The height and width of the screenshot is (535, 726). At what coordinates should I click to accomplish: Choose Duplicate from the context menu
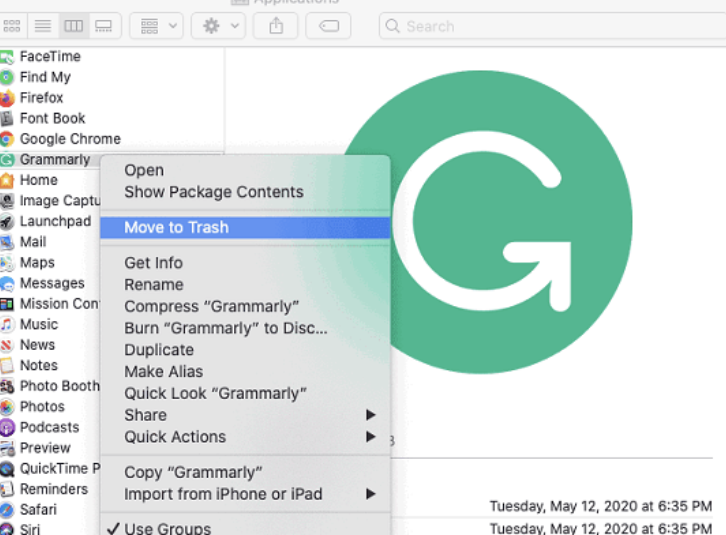tap(245, 350)
